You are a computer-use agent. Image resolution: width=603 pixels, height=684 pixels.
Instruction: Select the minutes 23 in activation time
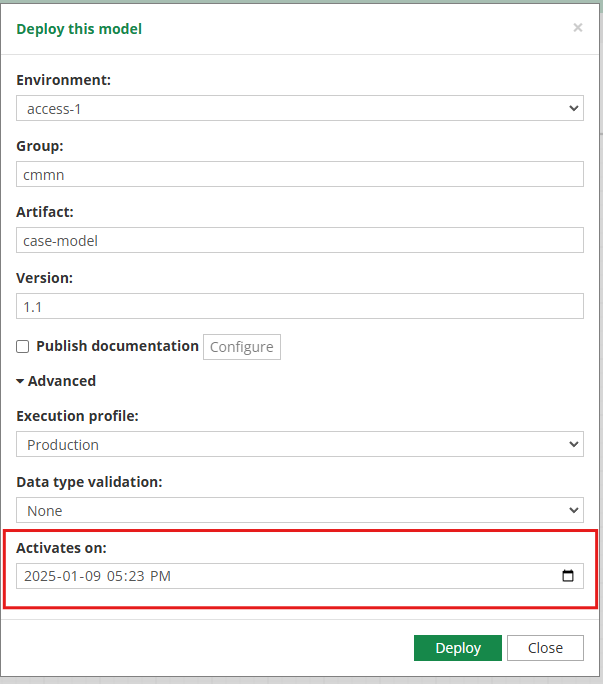[x=137, y=576]
